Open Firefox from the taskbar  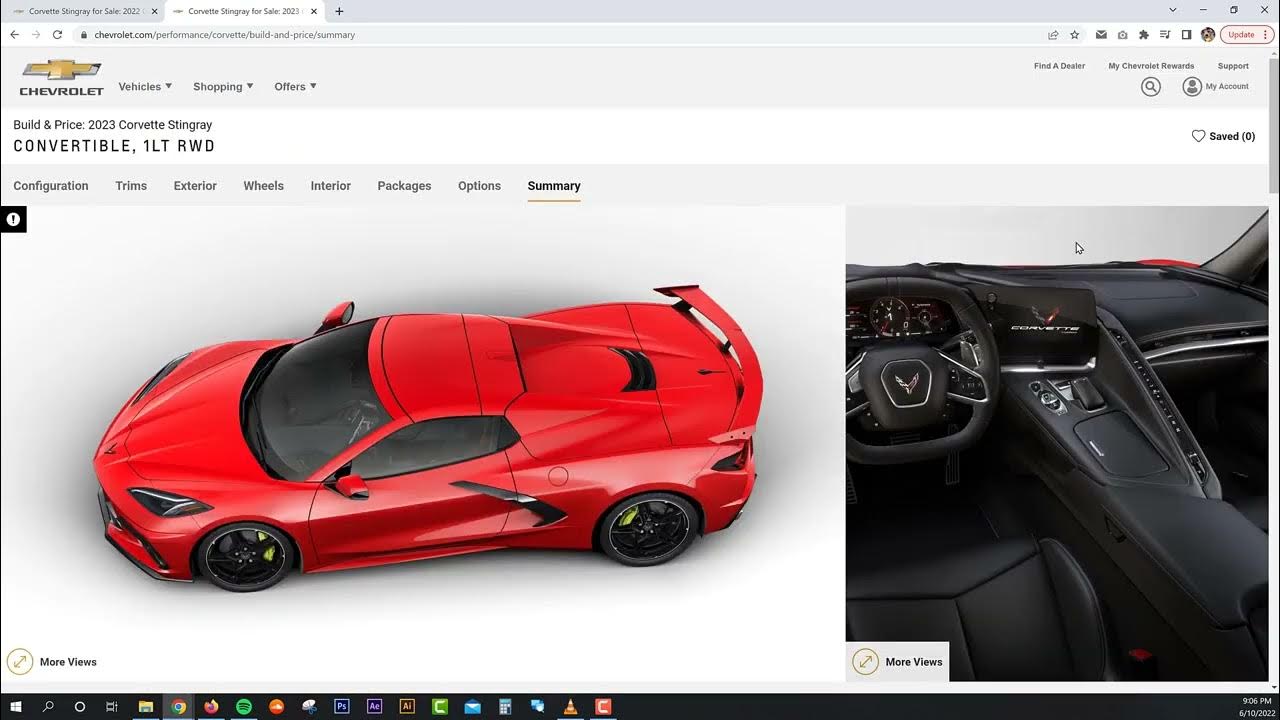coord(211,706)
